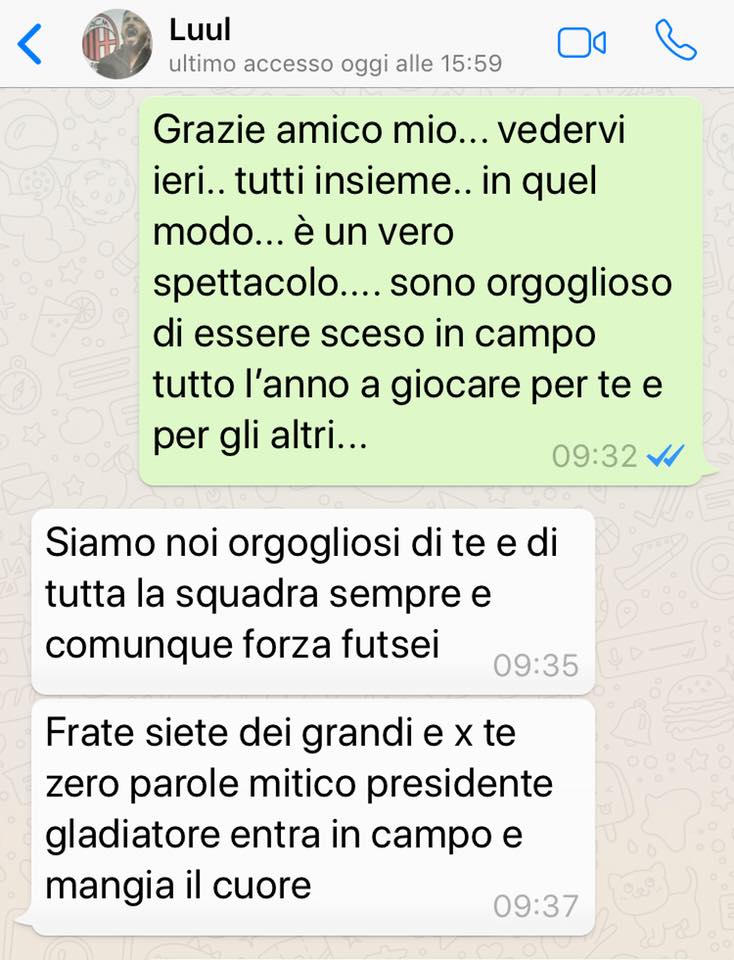Tap the 09:37 timestamp
Screen dimensions: 734x960
point(536,906)
